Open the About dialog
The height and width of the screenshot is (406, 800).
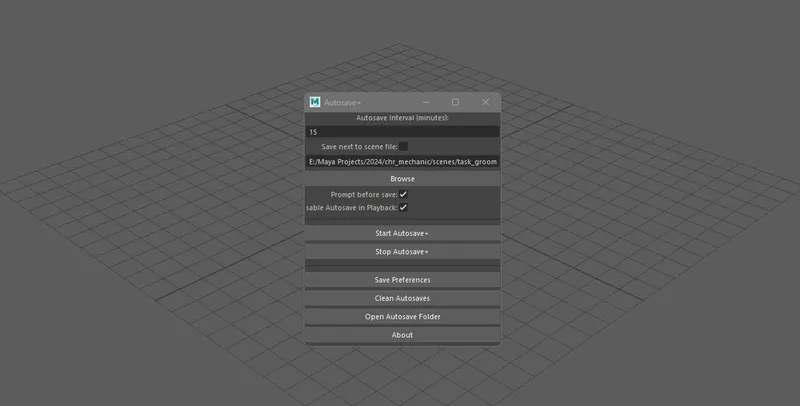pyautogui.click(x=402, y=335)
